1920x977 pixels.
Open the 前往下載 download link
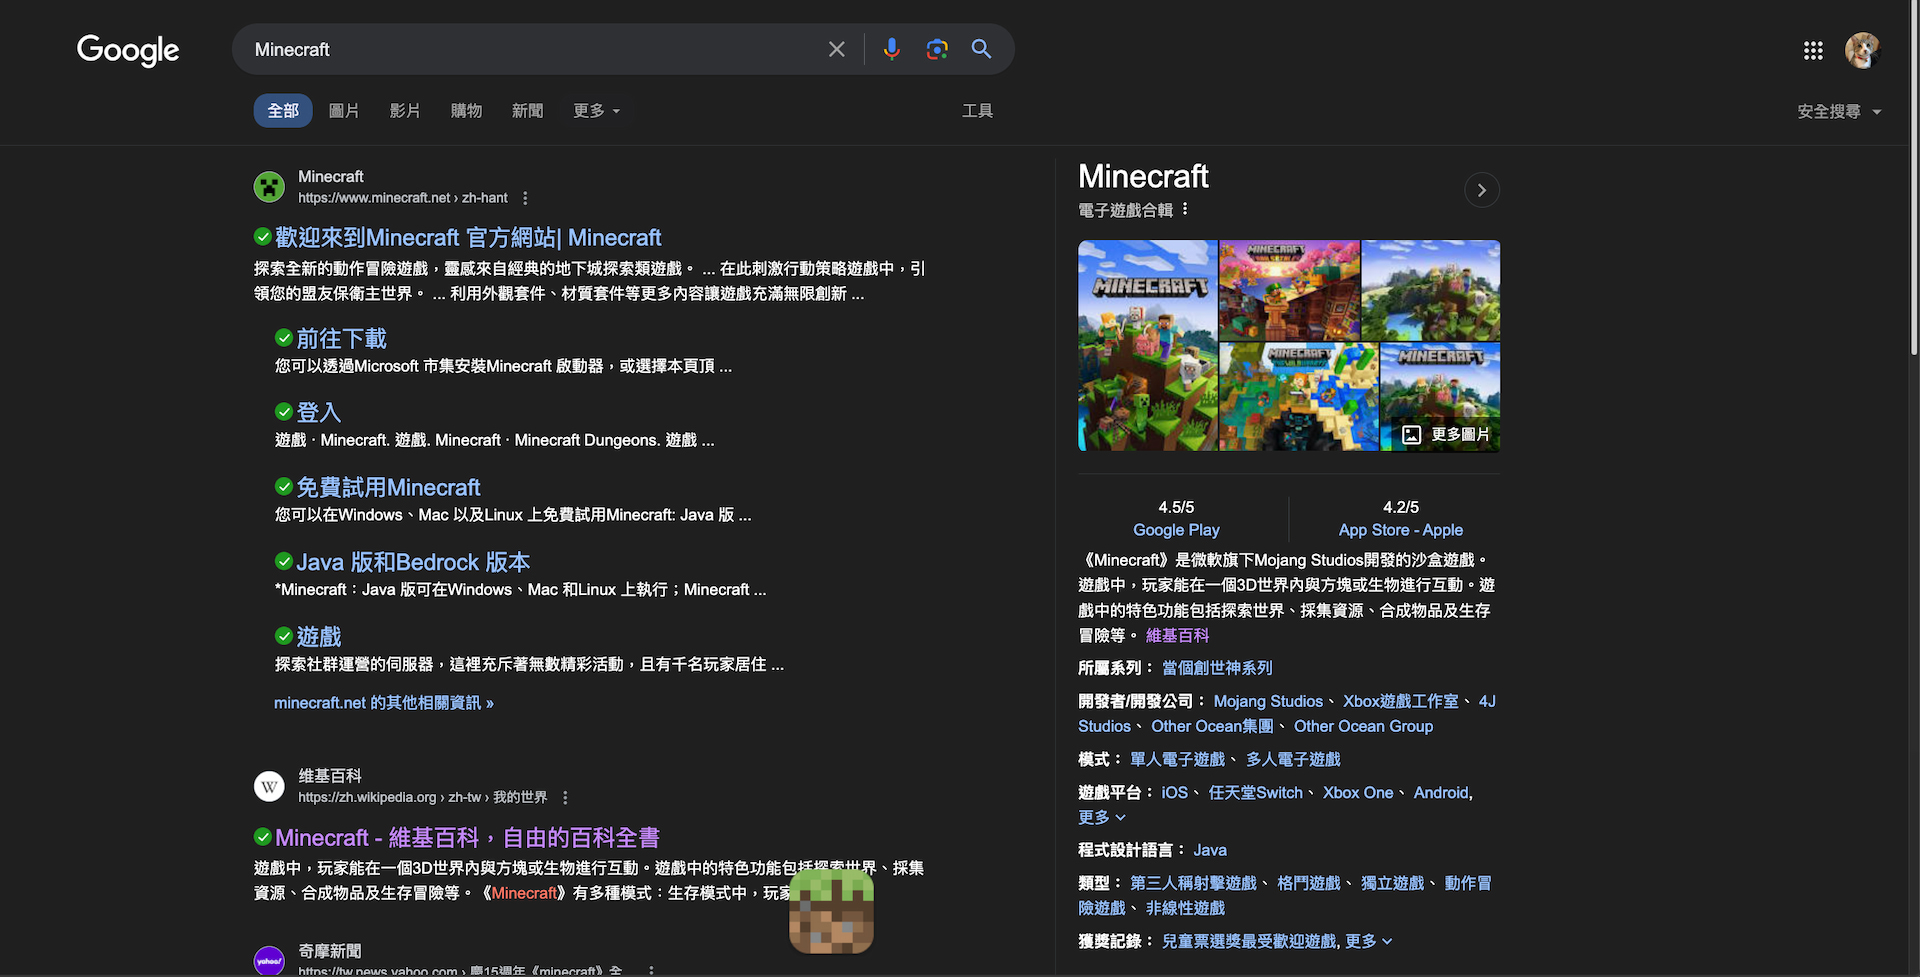[x=341, y=339]
